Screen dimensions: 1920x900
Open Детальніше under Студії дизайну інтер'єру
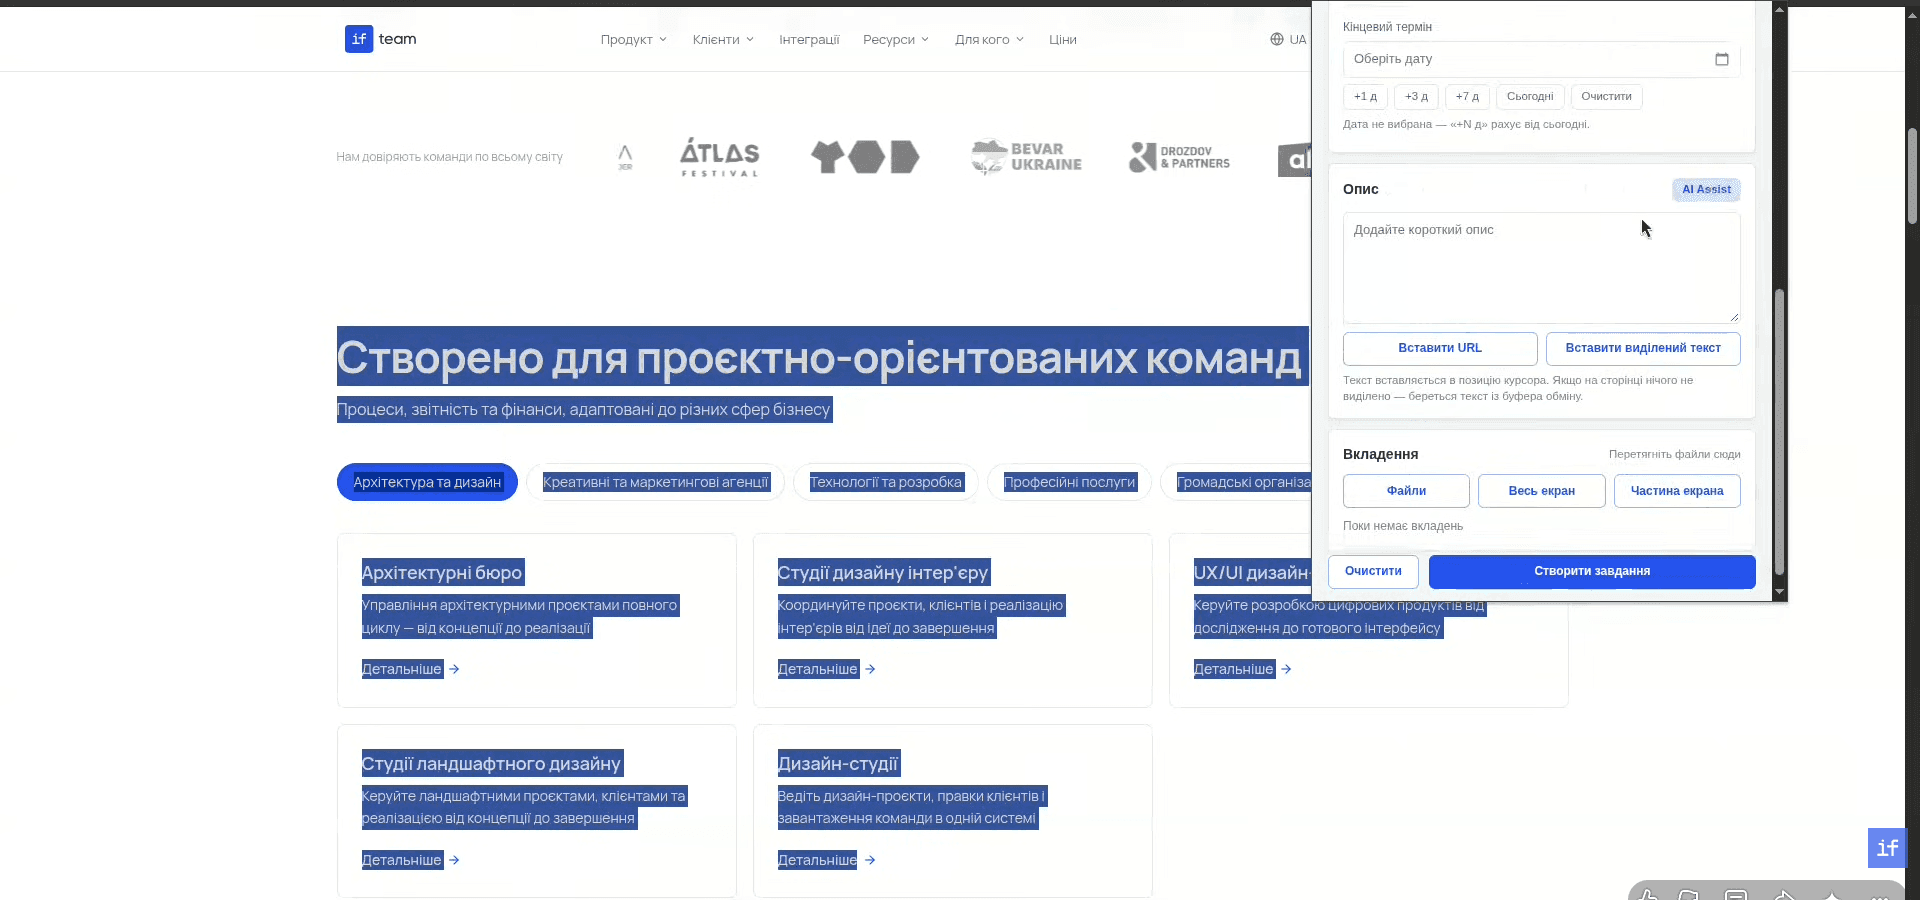pos(818,669)
